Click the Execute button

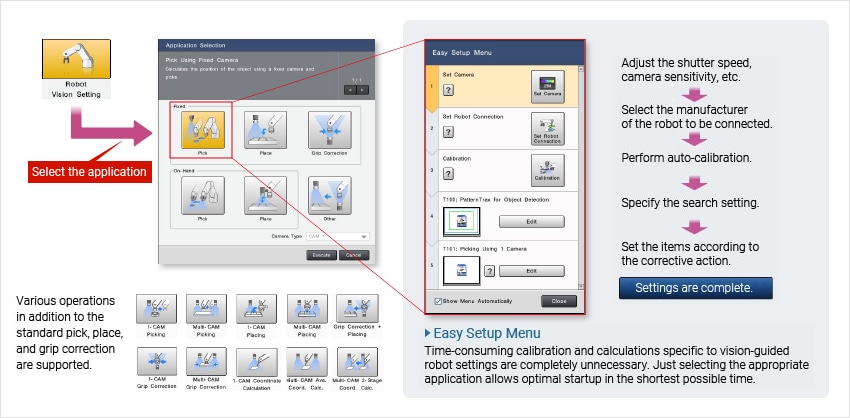(321, 255)
